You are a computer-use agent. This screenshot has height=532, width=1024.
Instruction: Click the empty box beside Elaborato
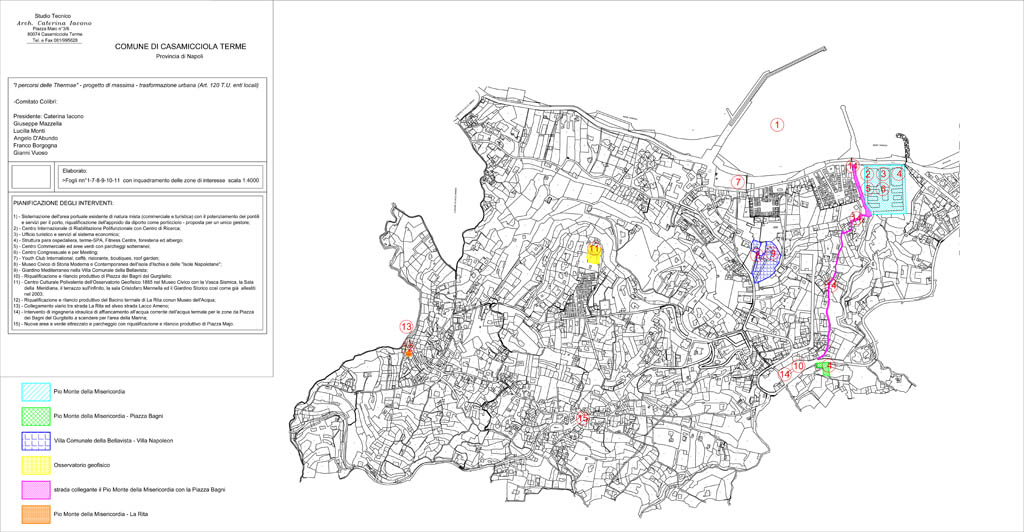[x=32, y=177]
